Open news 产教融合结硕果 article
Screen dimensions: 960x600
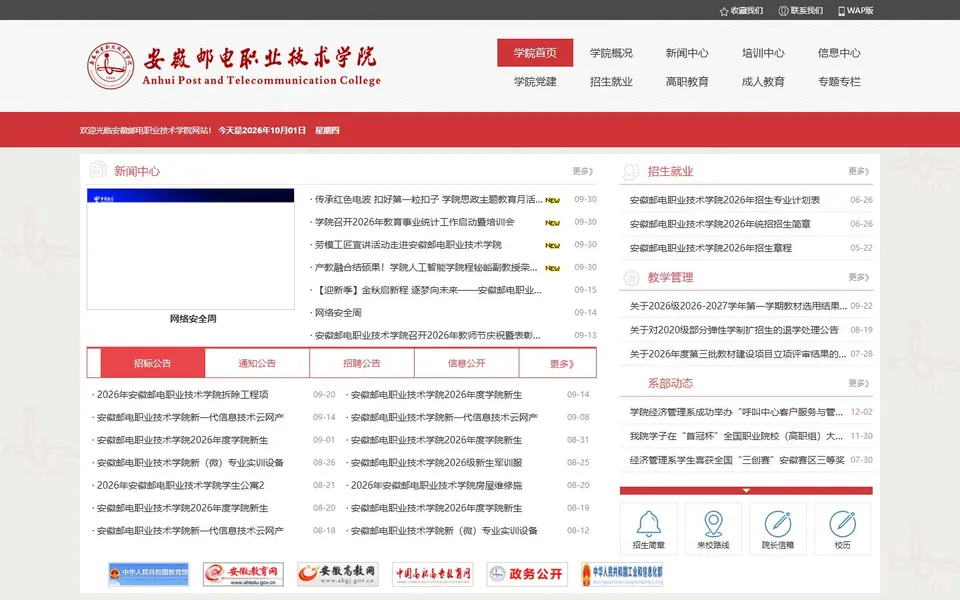pos(426,268)
